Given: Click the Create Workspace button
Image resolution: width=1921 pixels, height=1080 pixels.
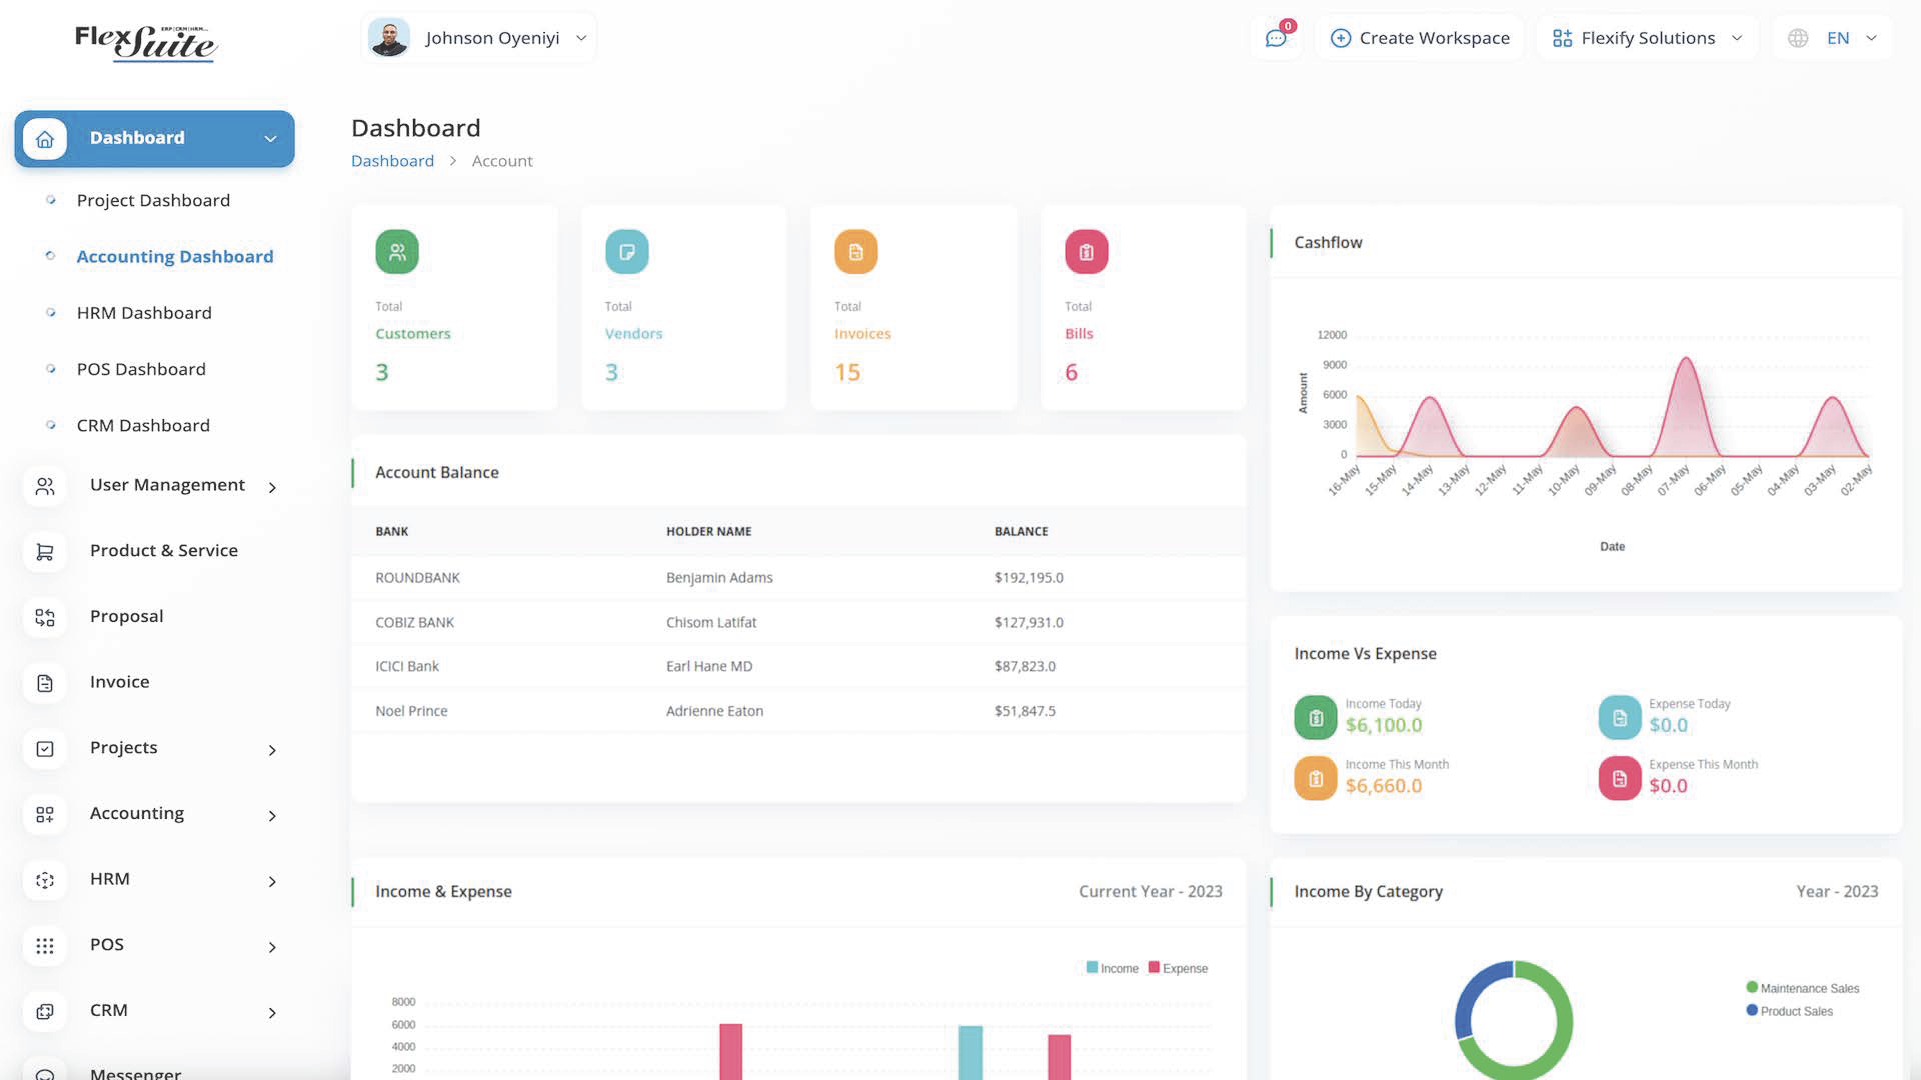Looking at the screenshot, I should click(x=1420, y=38).
